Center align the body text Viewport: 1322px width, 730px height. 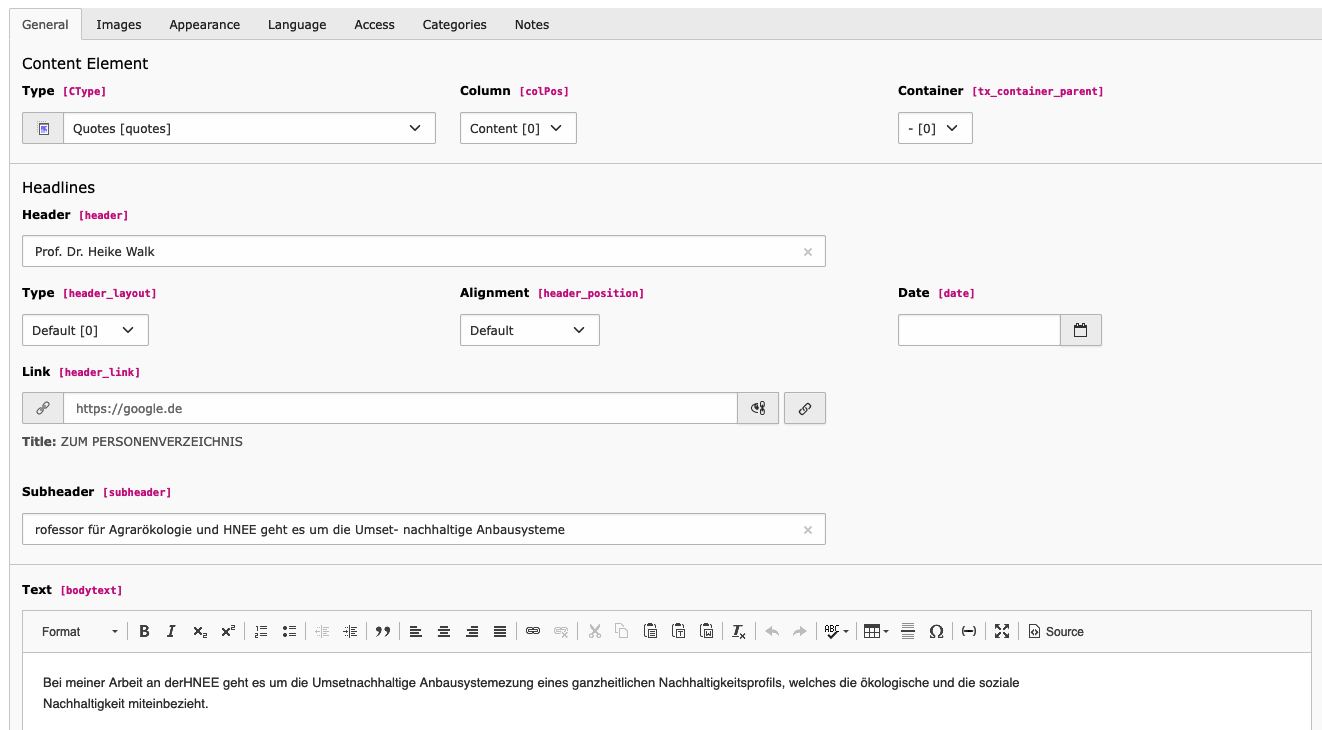[x=444, y=631]
